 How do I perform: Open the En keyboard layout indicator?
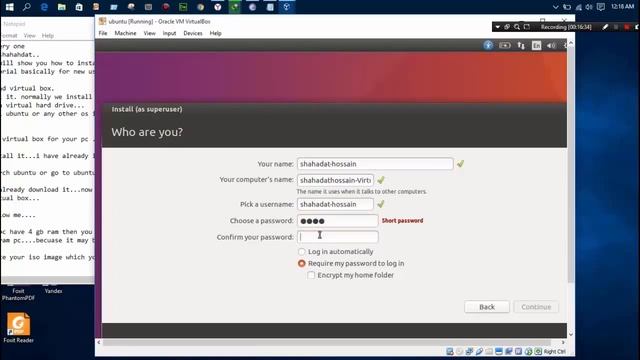536,45
